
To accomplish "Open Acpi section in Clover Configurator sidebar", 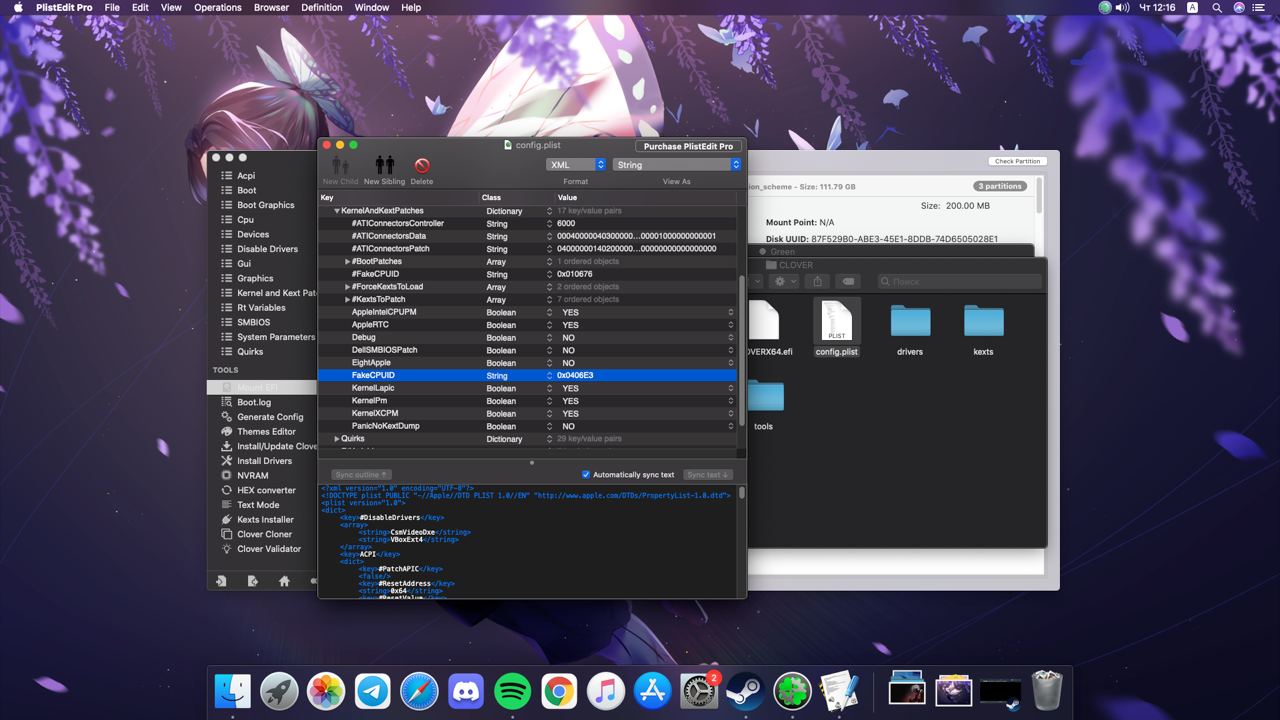I will 246,176.
